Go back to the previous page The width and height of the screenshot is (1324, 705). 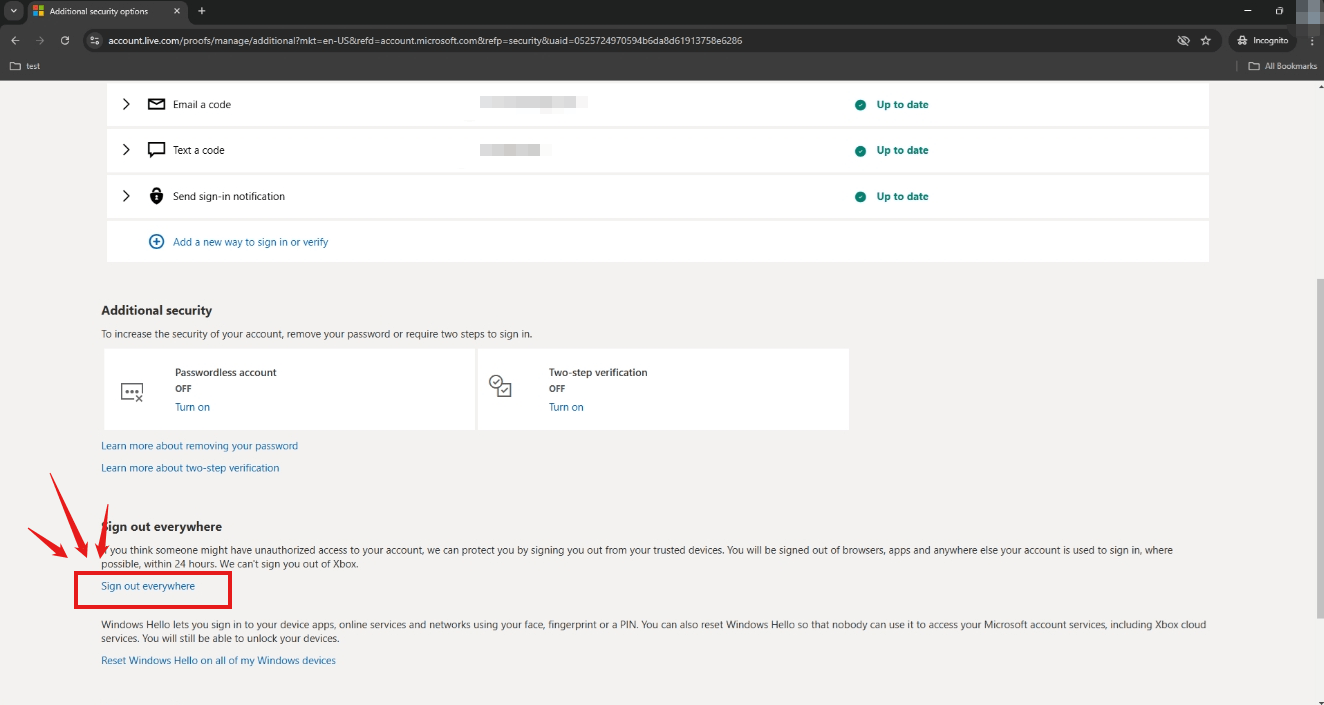pos(15,41)
